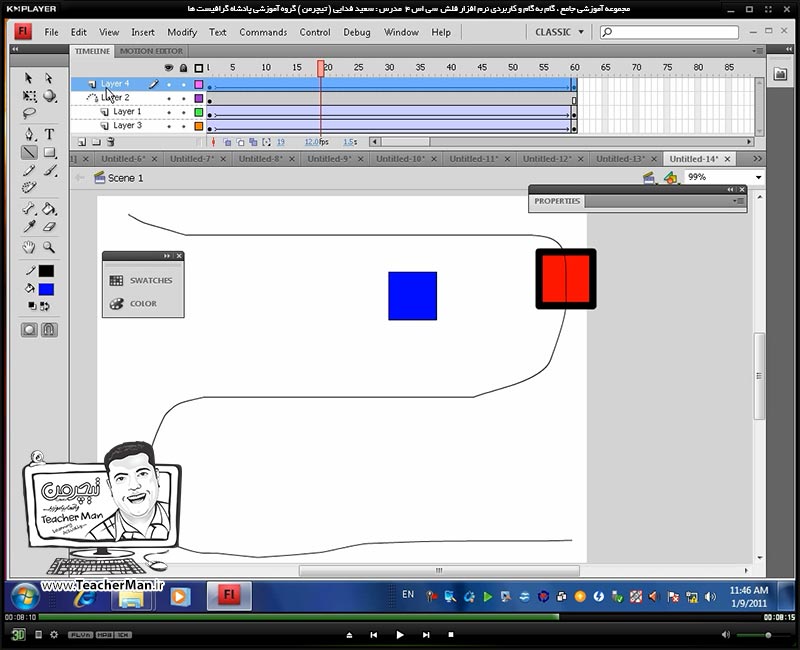The height and width of the screenshot is (650, 800).
Task: Collapse the Properties panel double arrows
Action: coord(730,189)
